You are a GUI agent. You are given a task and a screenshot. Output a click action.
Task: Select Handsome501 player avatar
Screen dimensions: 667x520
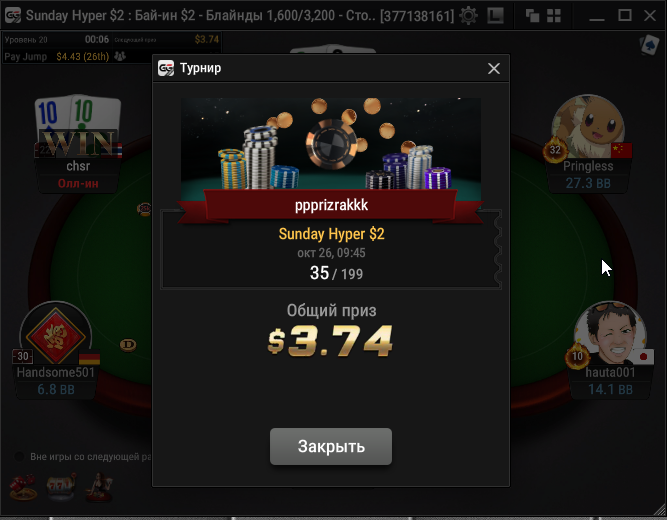coord(56,334)
